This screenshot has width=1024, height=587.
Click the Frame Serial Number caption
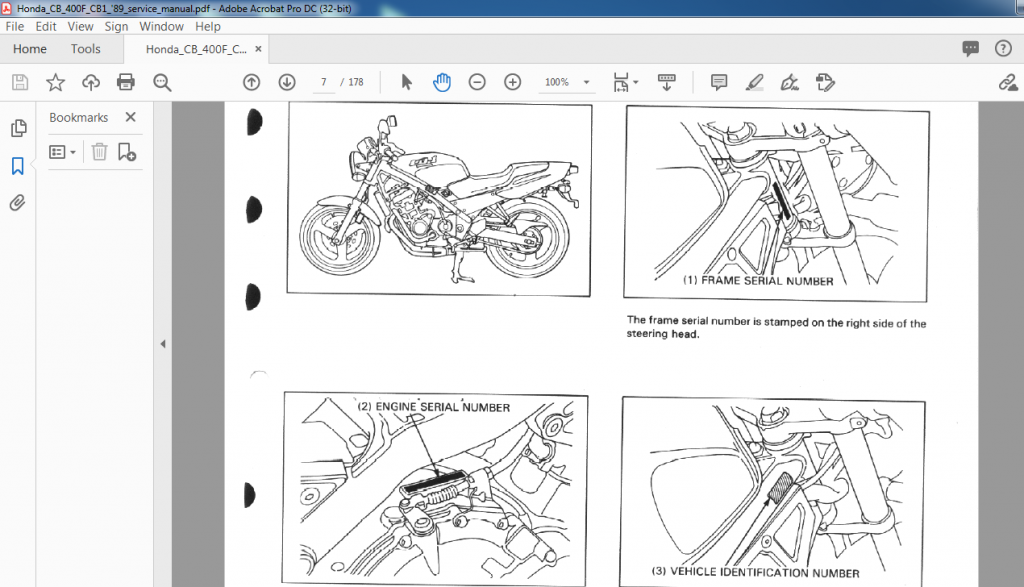pyautogui.click(x=758, y=281)
